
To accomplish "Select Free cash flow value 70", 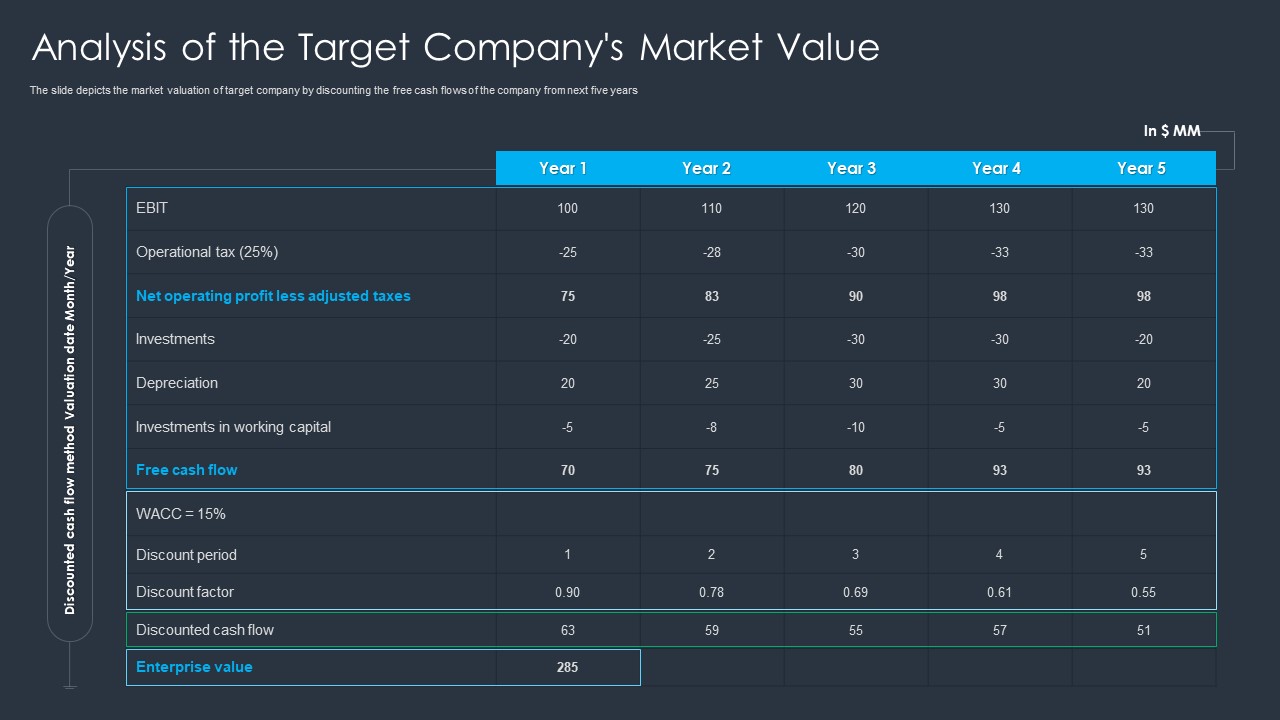I will (x=568, y=470).
